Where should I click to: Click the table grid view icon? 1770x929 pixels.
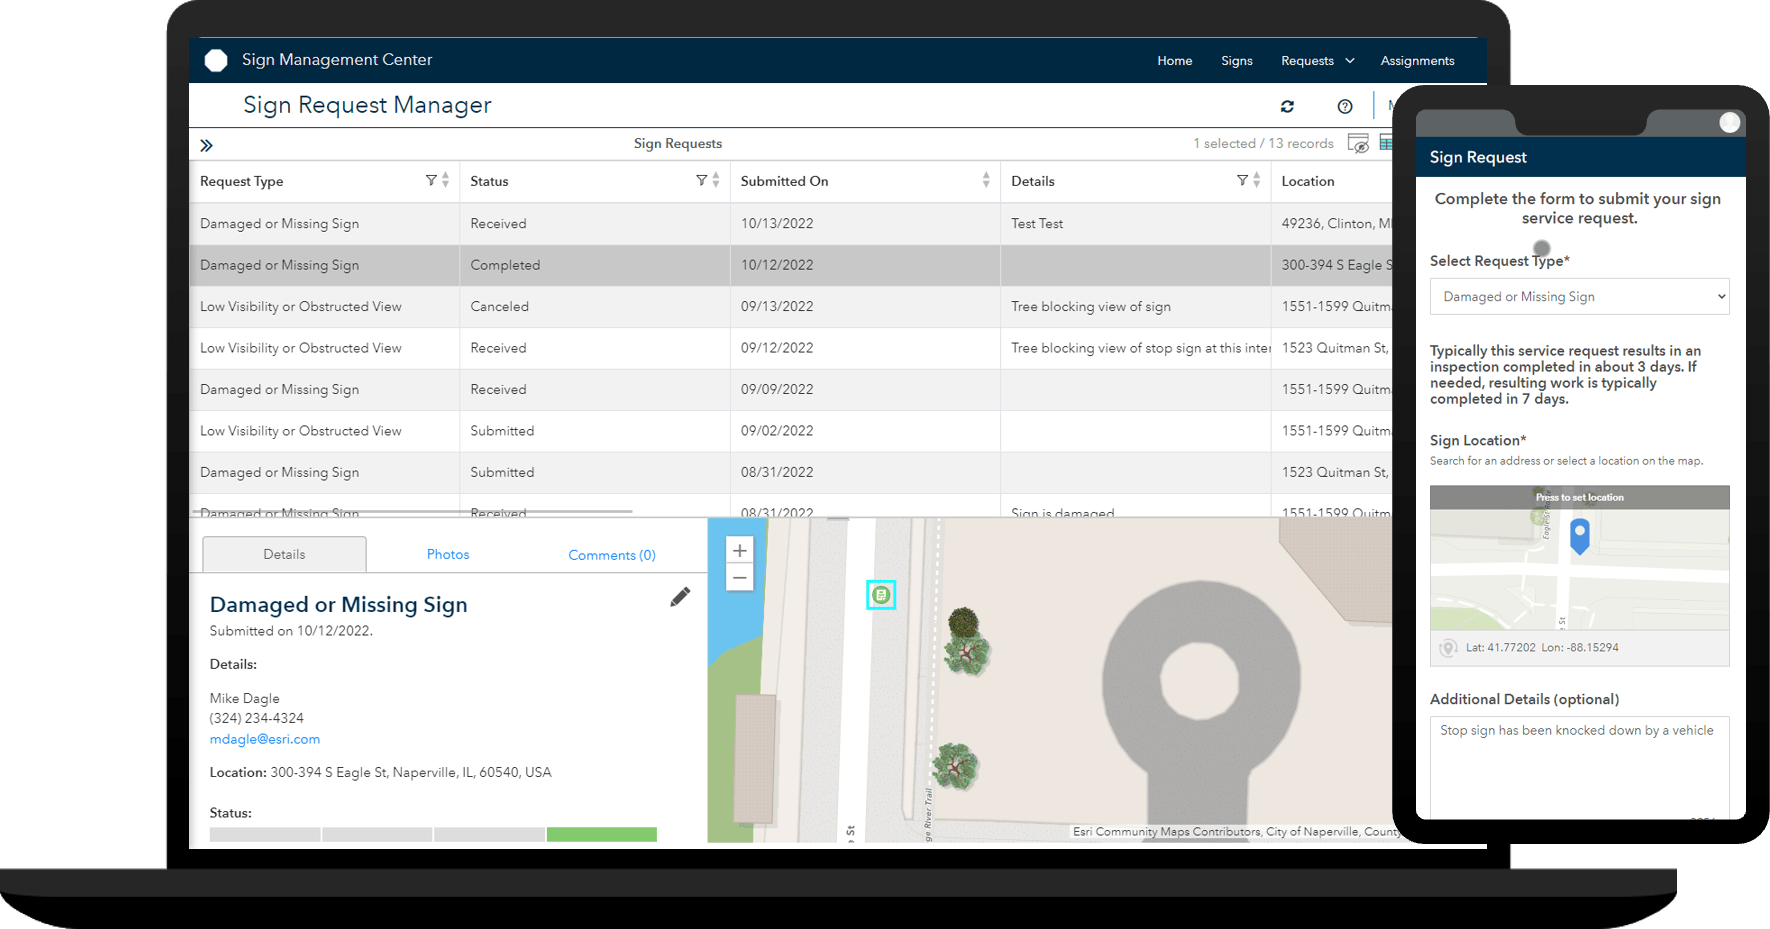tap(1387, 143)
